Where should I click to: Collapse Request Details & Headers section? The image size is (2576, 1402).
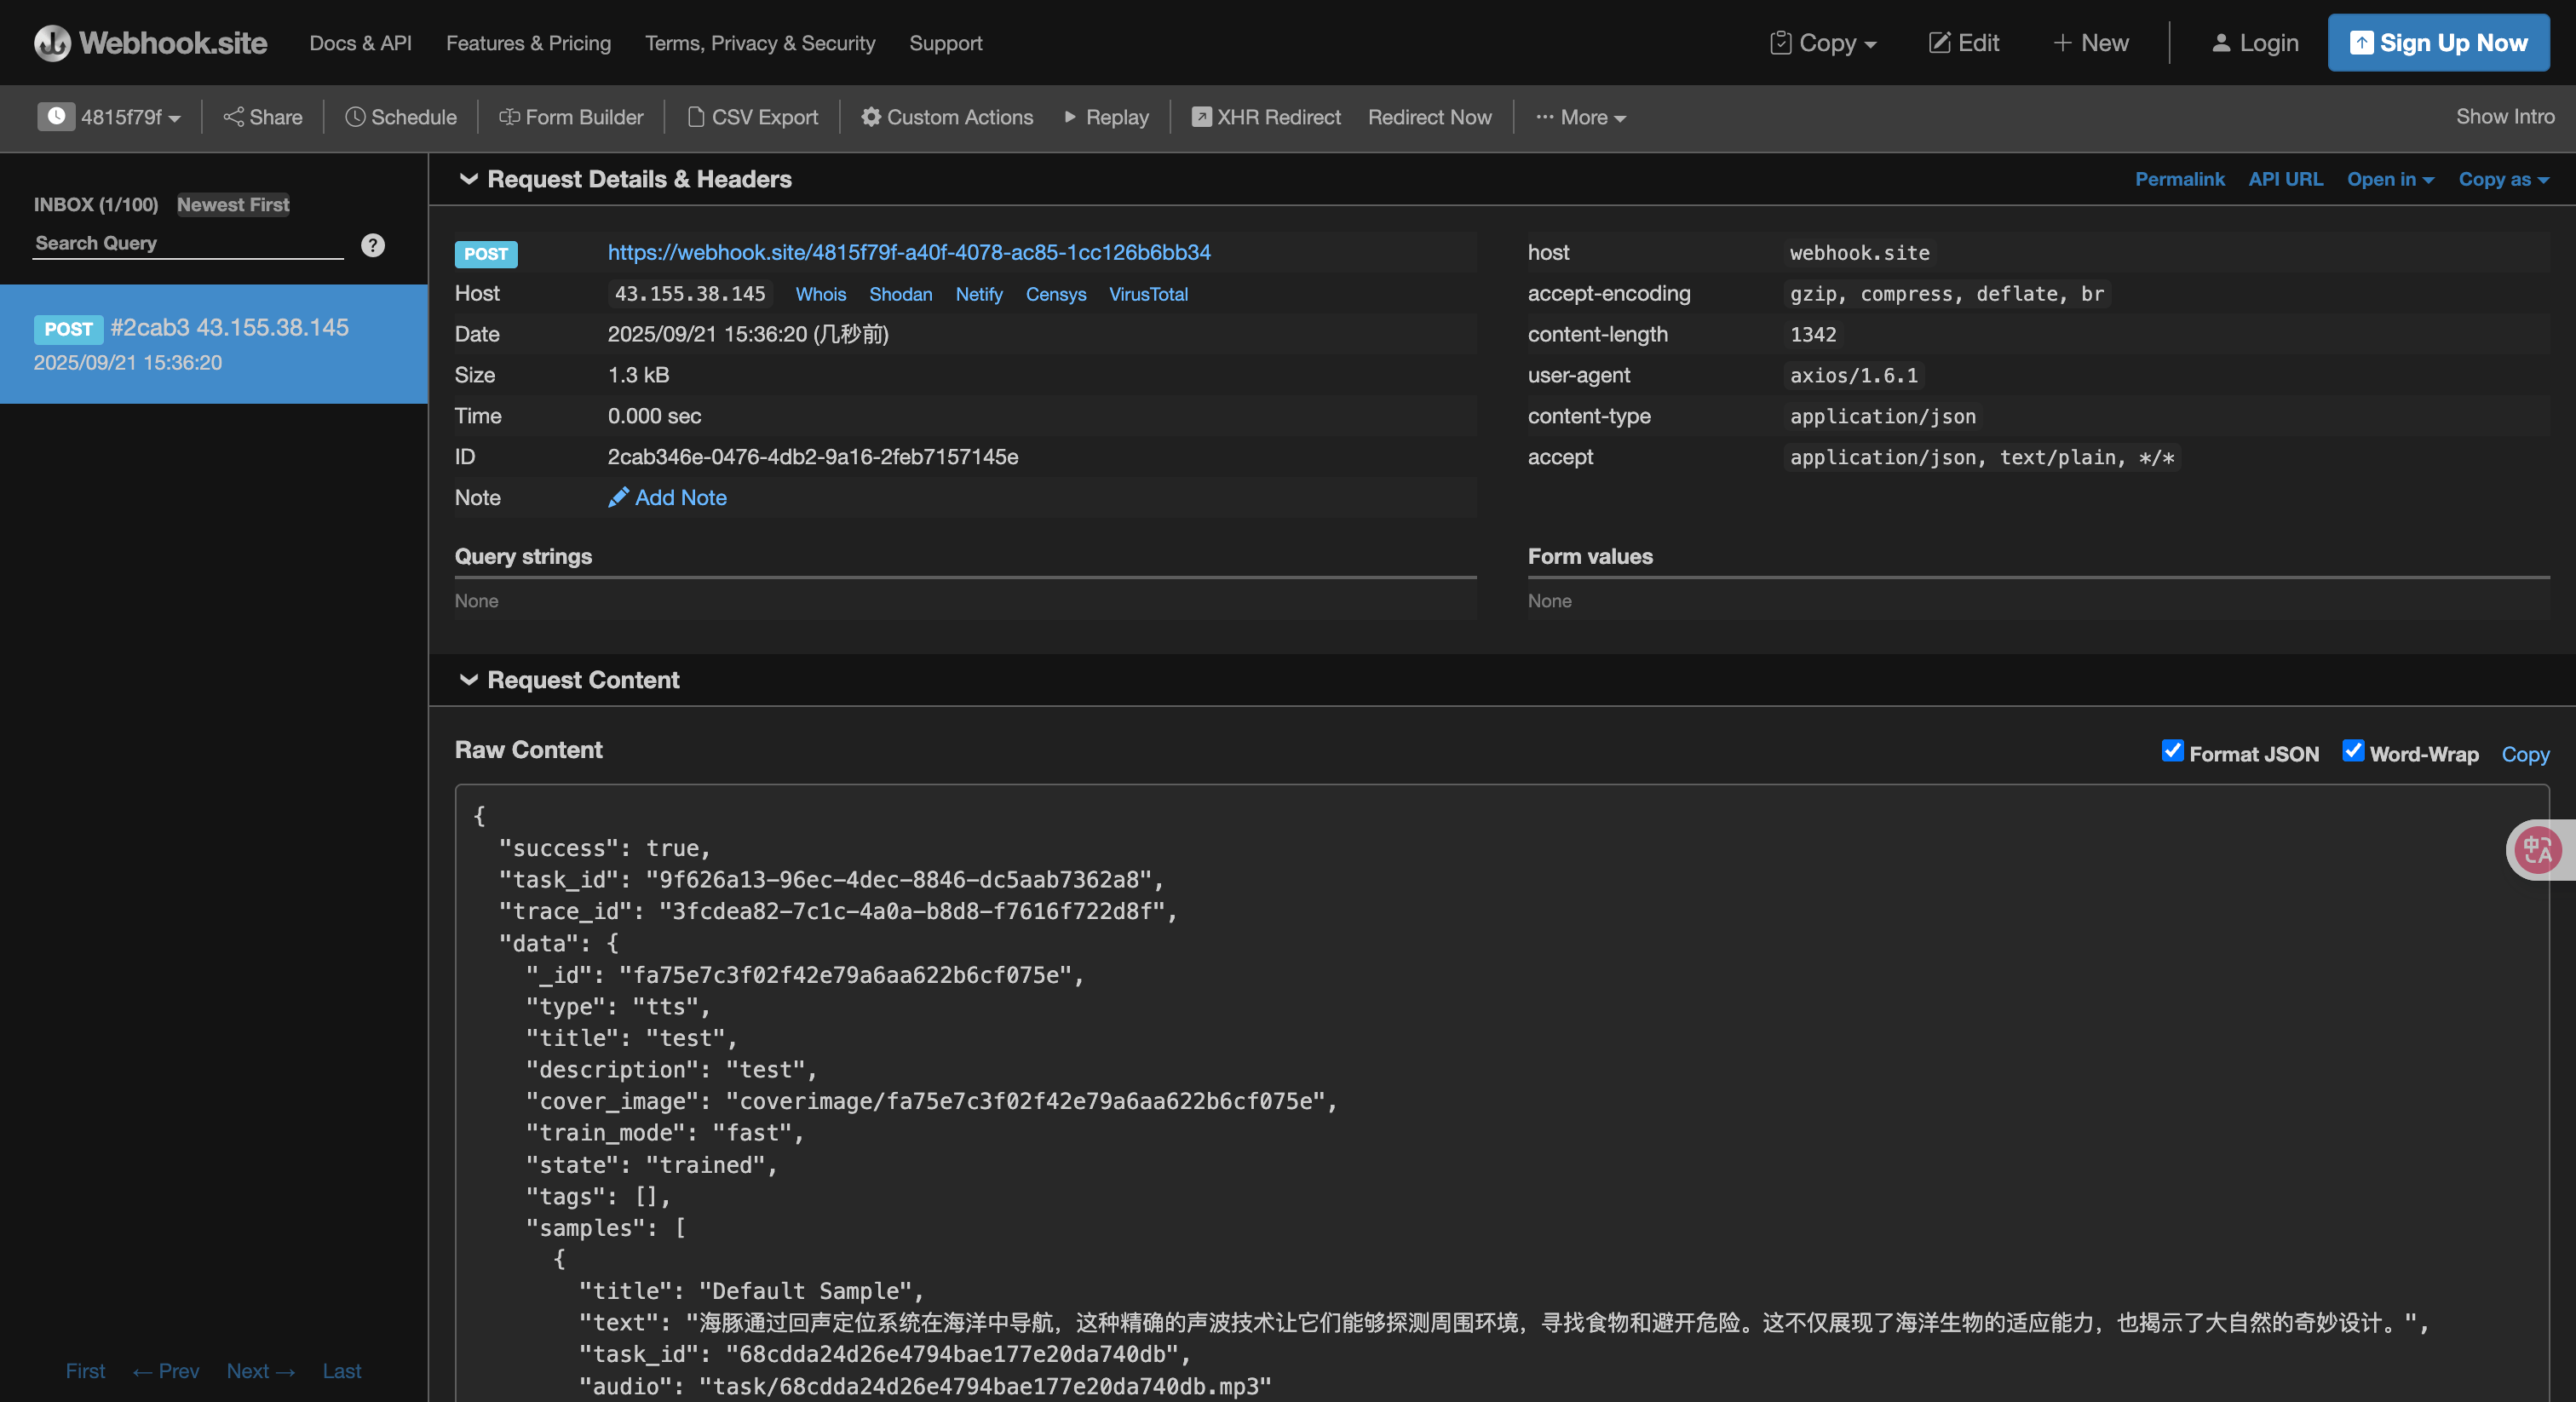tap(468, 179)
